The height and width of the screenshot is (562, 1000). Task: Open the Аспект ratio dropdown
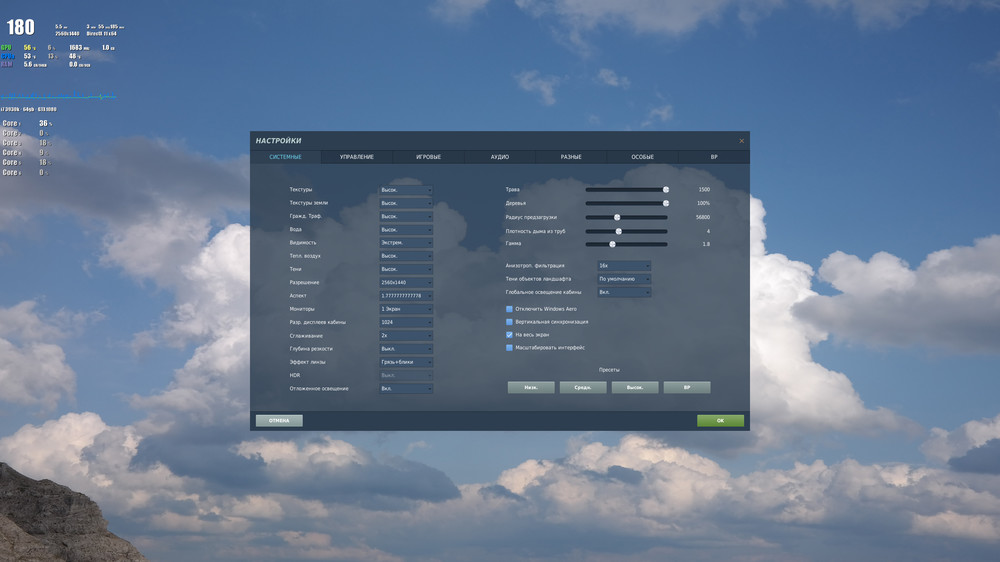point(406,296)
